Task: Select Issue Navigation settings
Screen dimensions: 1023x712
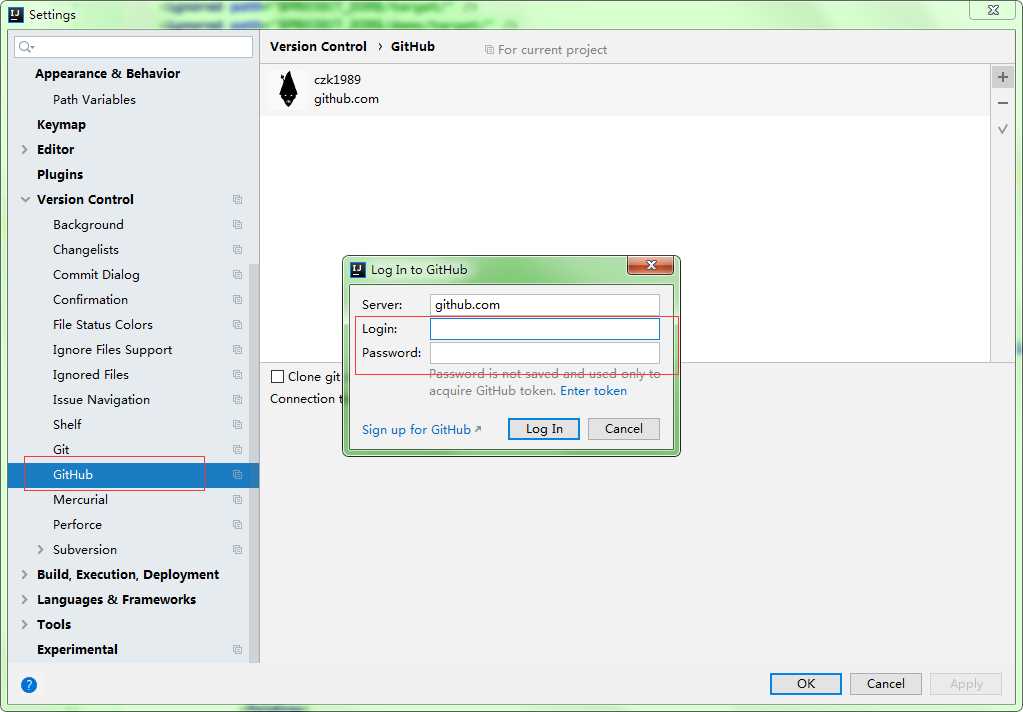Action: pyautogui.click(x=101, y=399)
